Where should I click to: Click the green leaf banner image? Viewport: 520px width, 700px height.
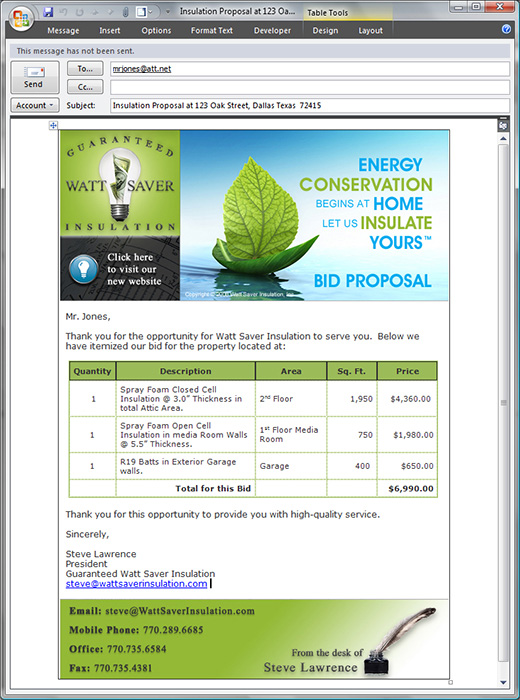pos(314,215)
